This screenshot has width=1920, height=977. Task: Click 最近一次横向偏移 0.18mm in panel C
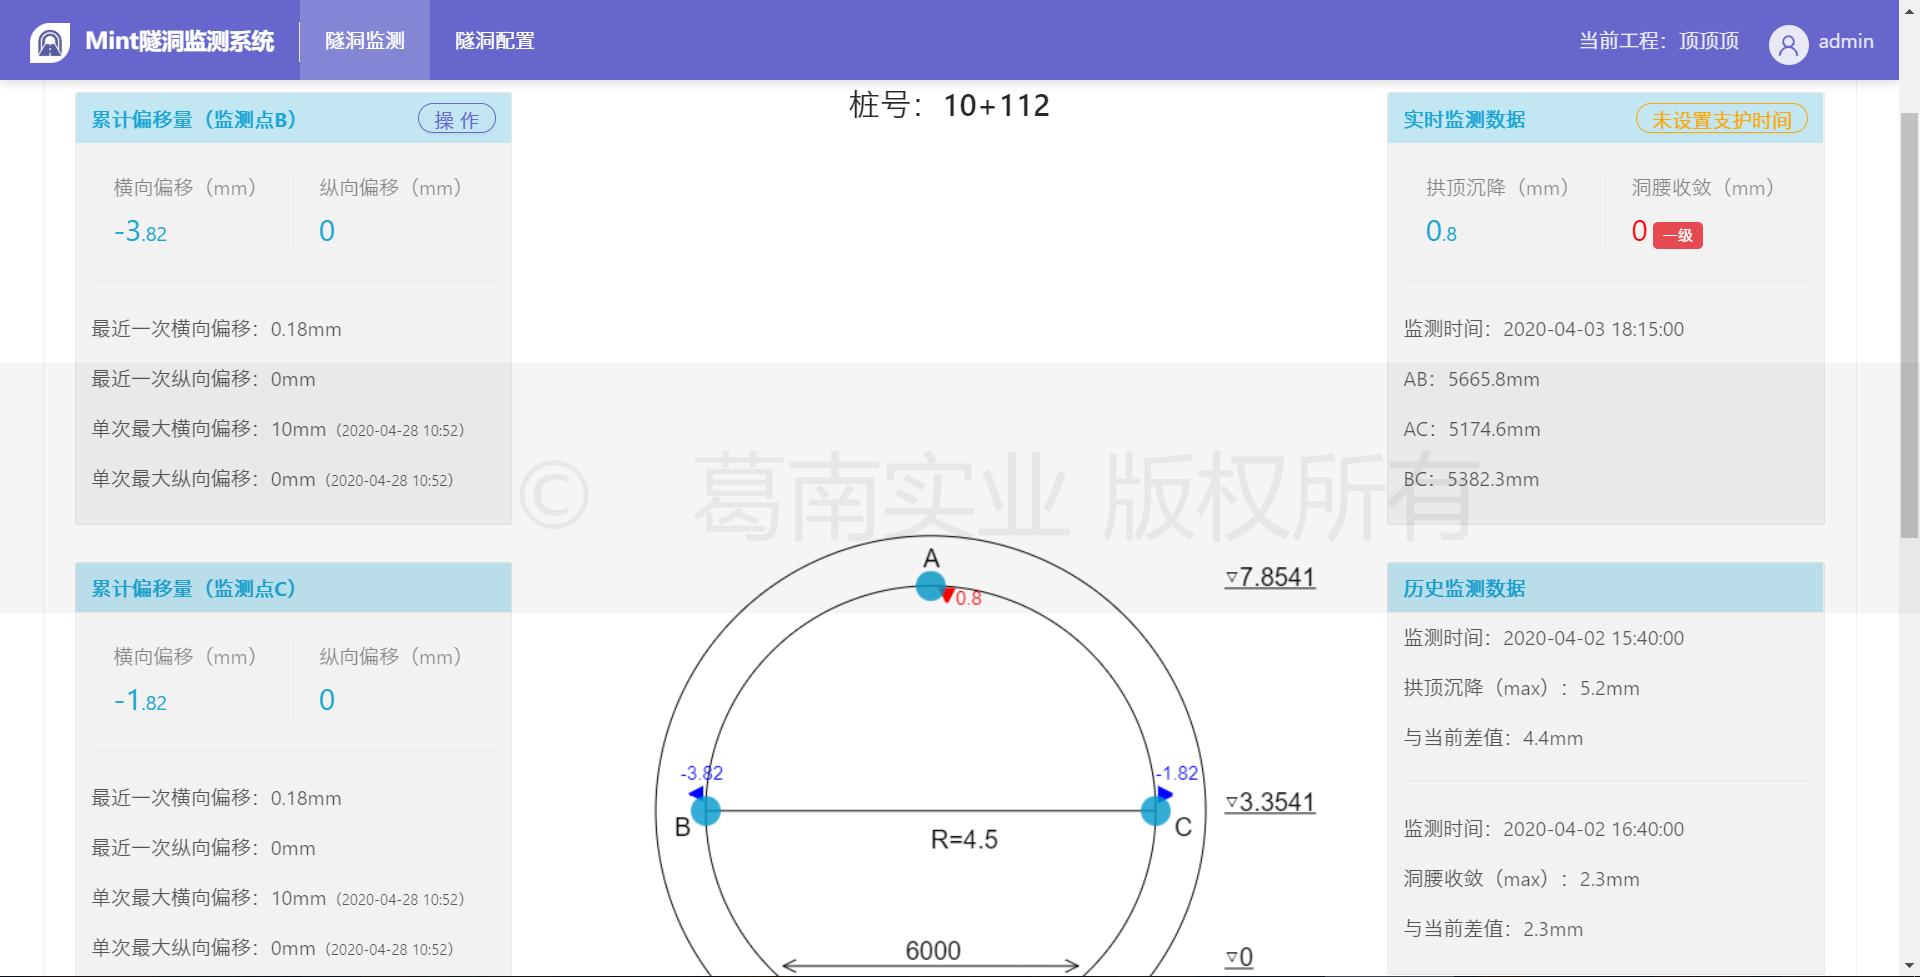pyautogui.click(x=216, y=798)
